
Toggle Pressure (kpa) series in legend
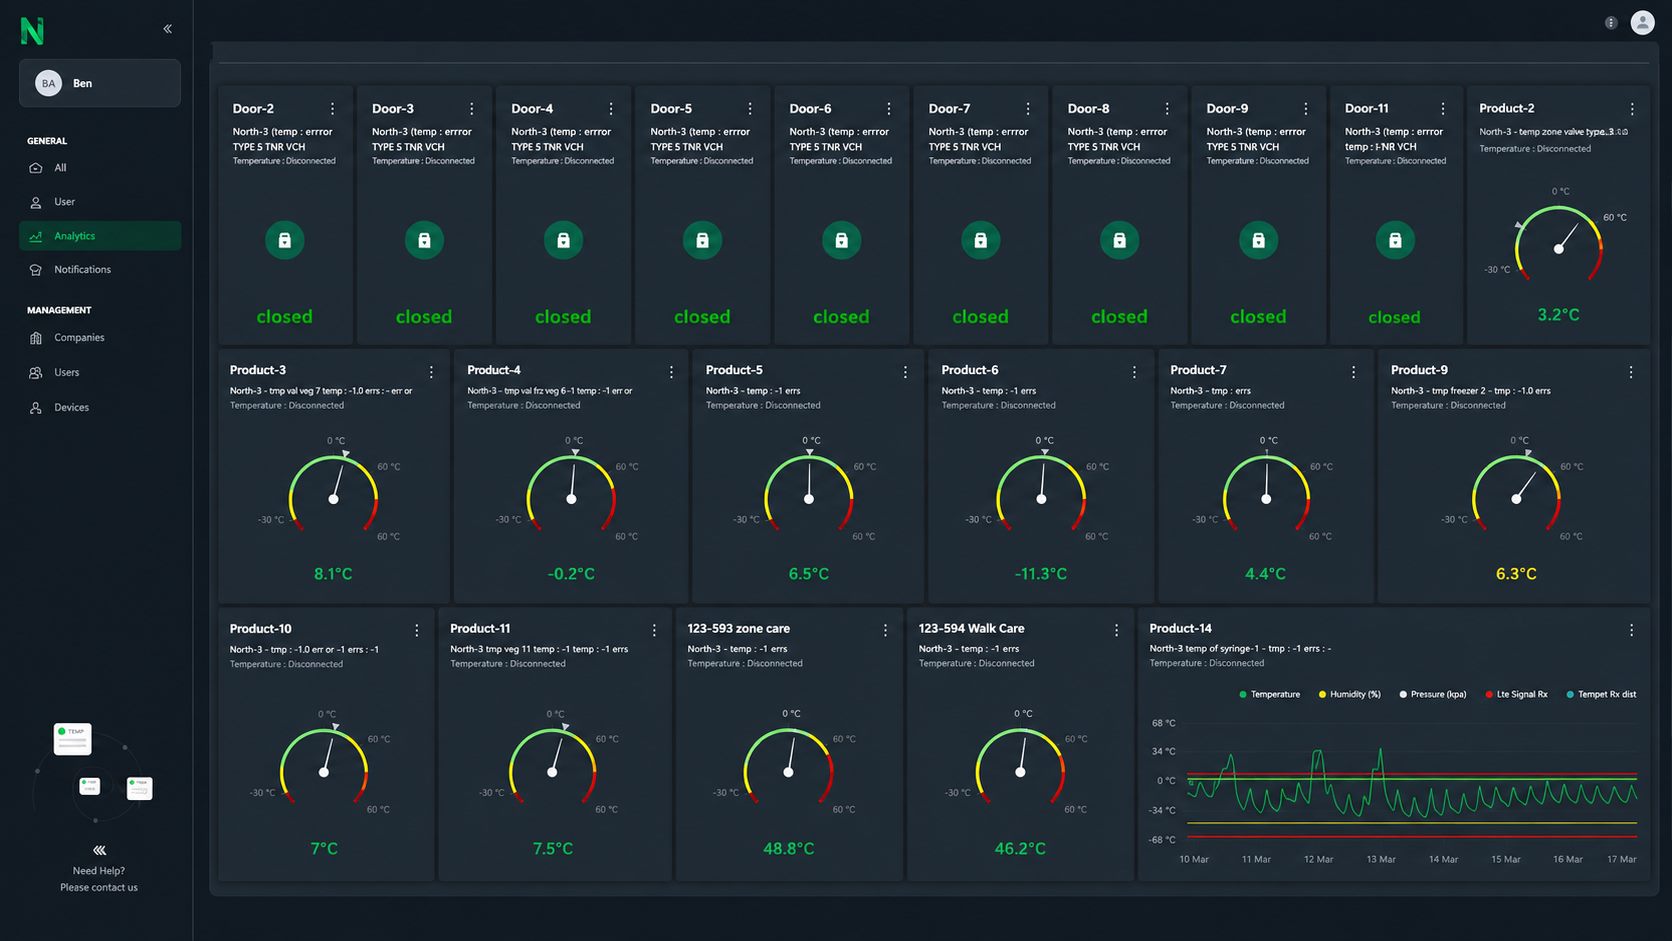pyautogui.click(x=1433, y=694)
